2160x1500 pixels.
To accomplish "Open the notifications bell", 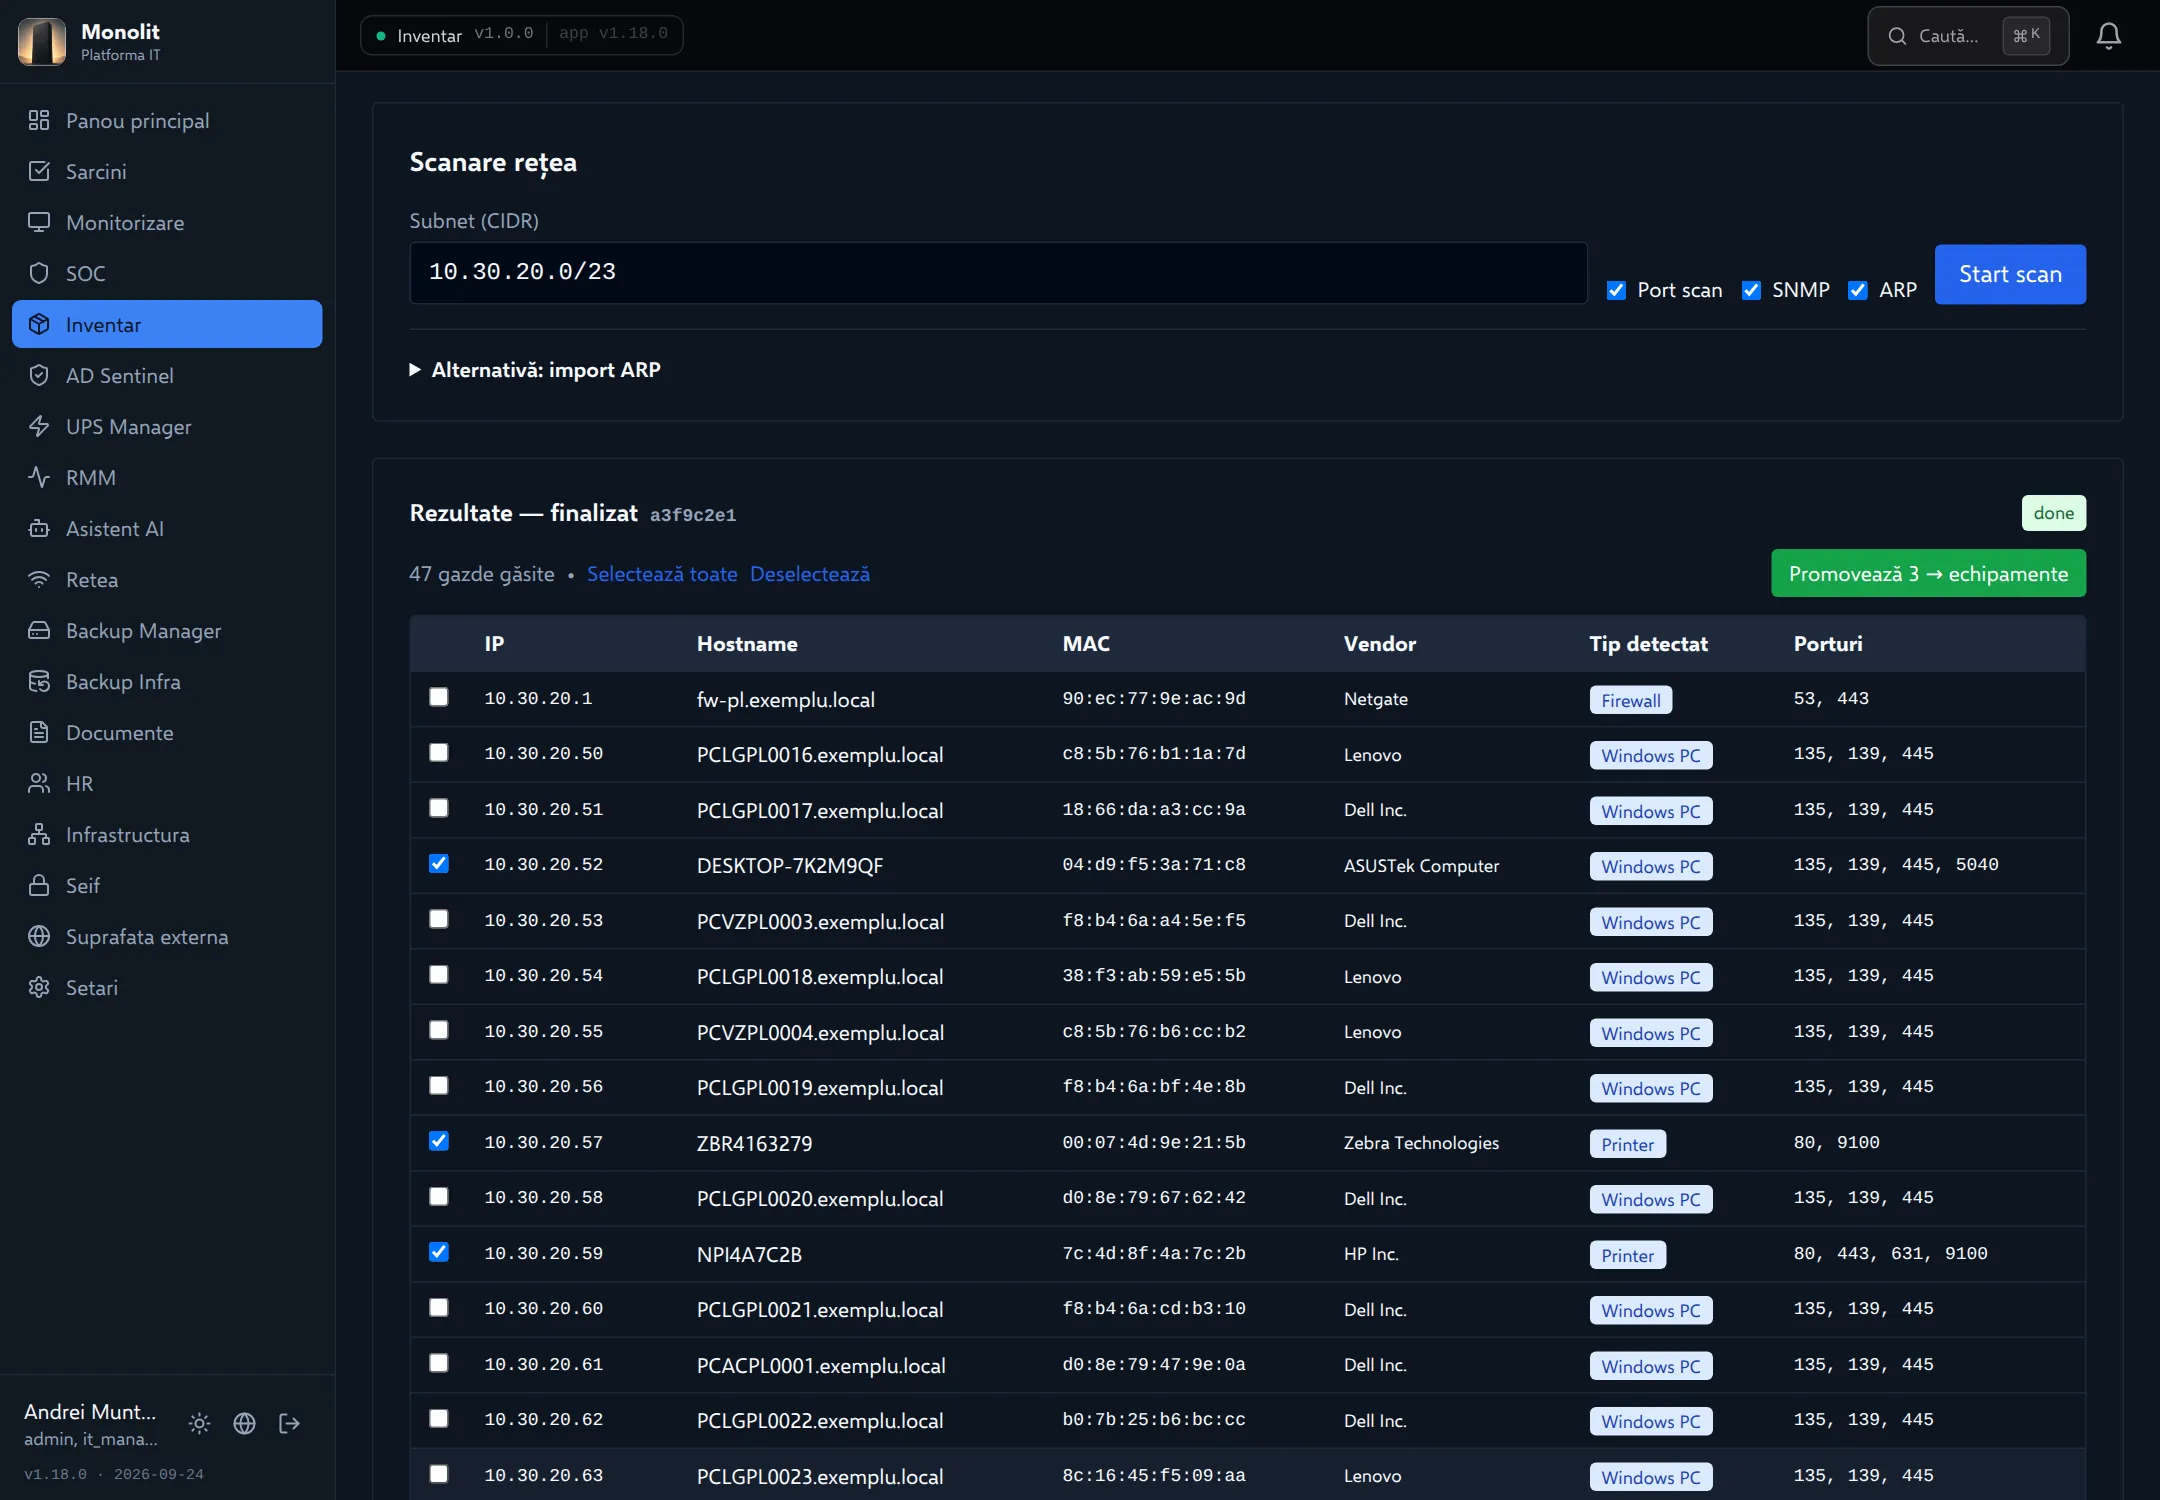I will tap(2108, 36).
